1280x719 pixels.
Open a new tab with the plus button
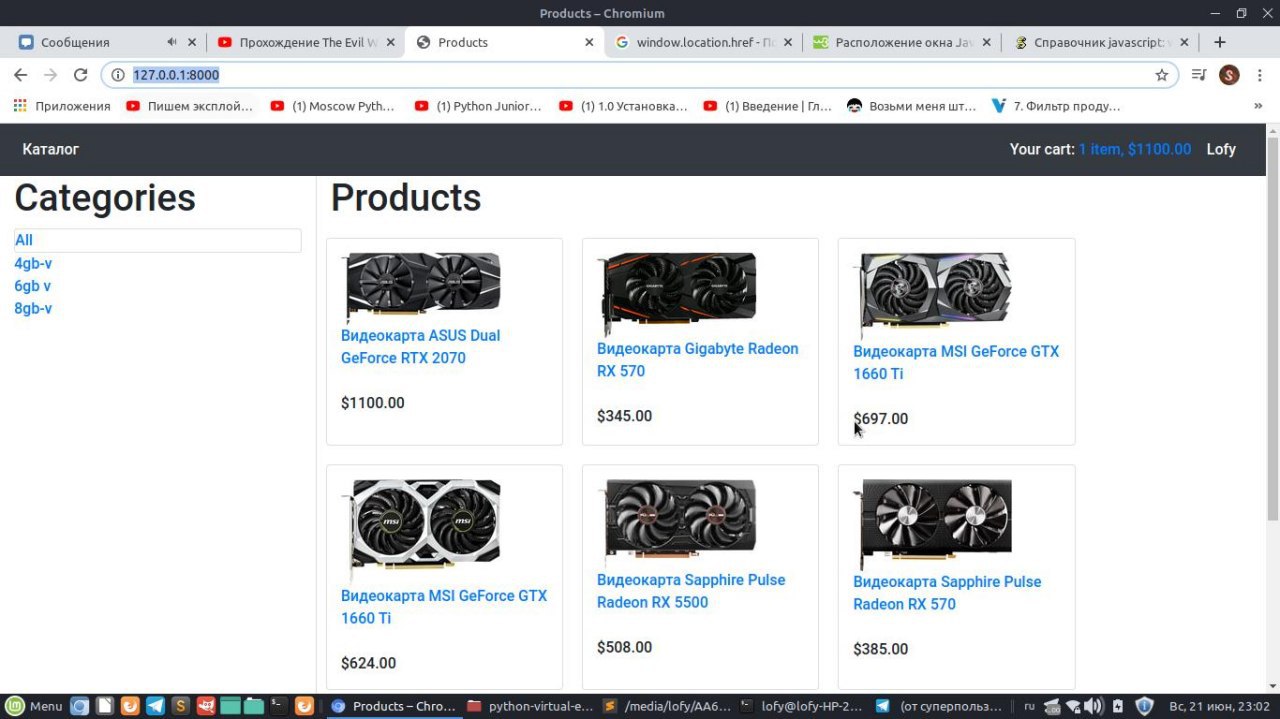(1219, 42)
